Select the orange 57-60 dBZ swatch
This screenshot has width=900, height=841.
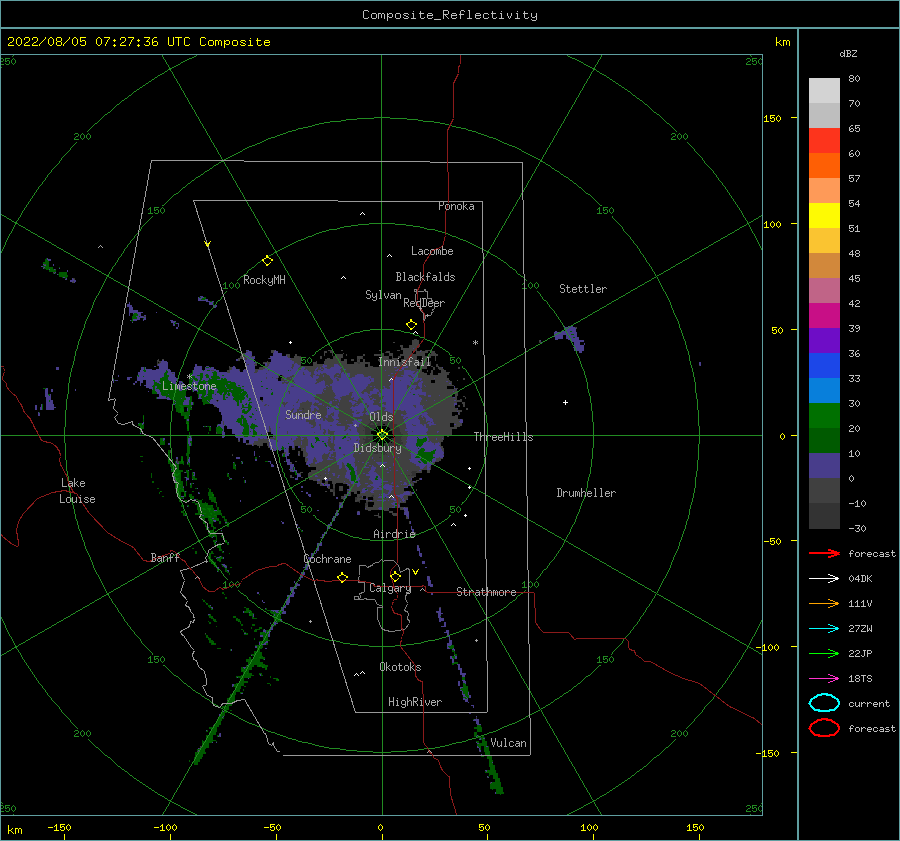coord(824,166)
